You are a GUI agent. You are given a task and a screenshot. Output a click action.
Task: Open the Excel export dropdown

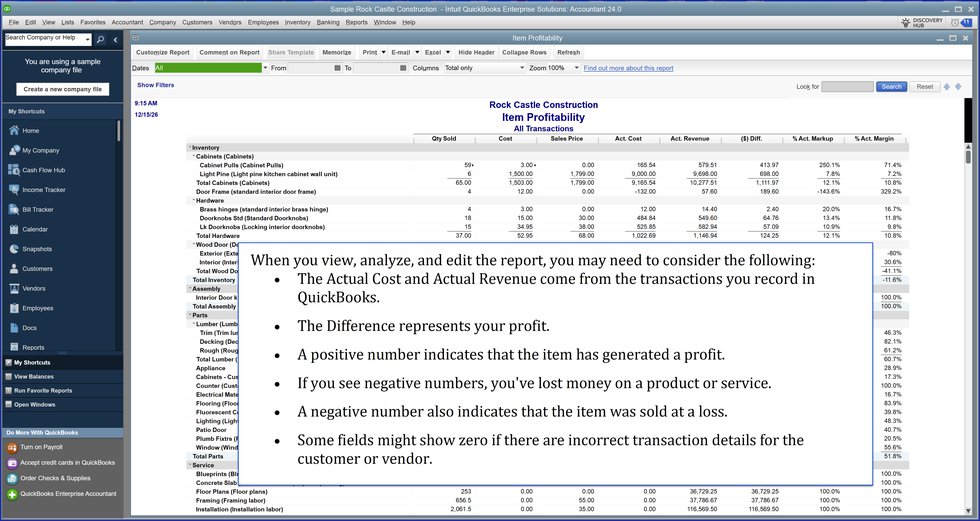436,52
